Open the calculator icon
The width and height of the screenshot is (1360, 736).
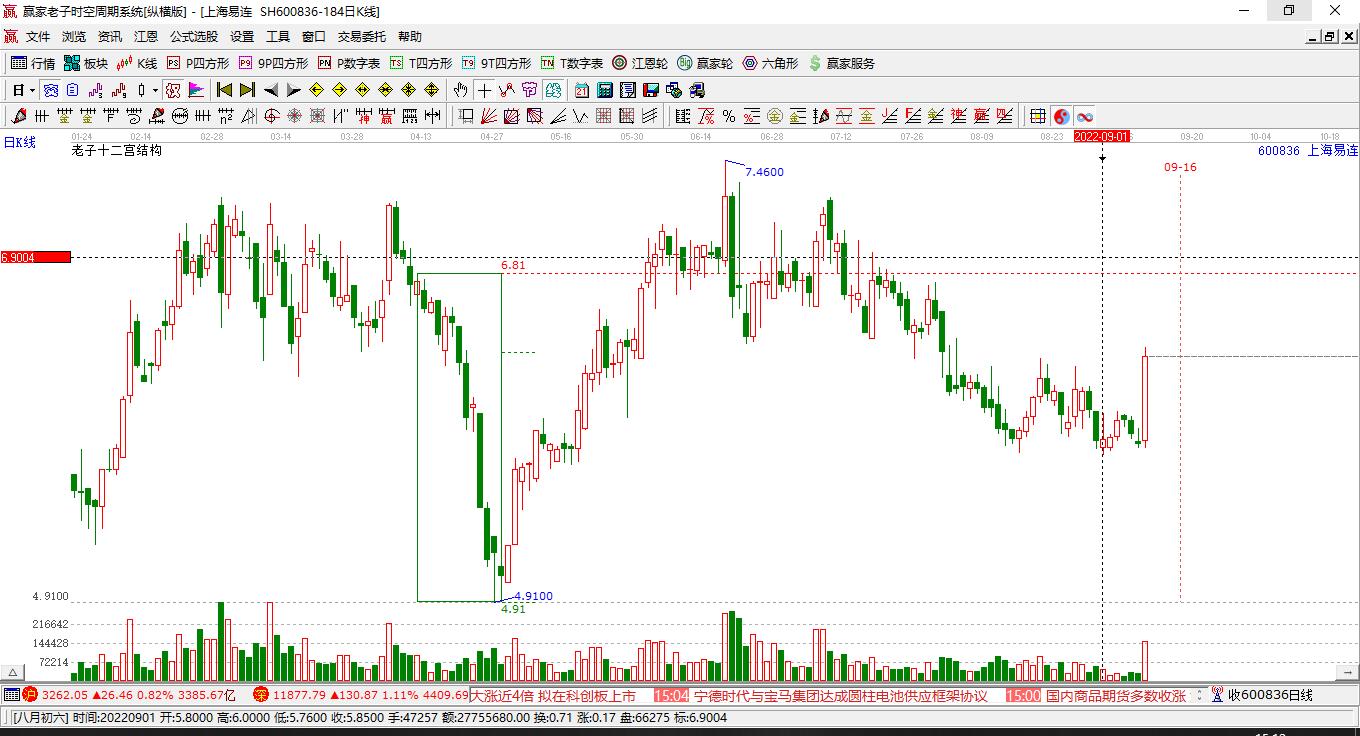pyautogui.click(x=604, y=90)
